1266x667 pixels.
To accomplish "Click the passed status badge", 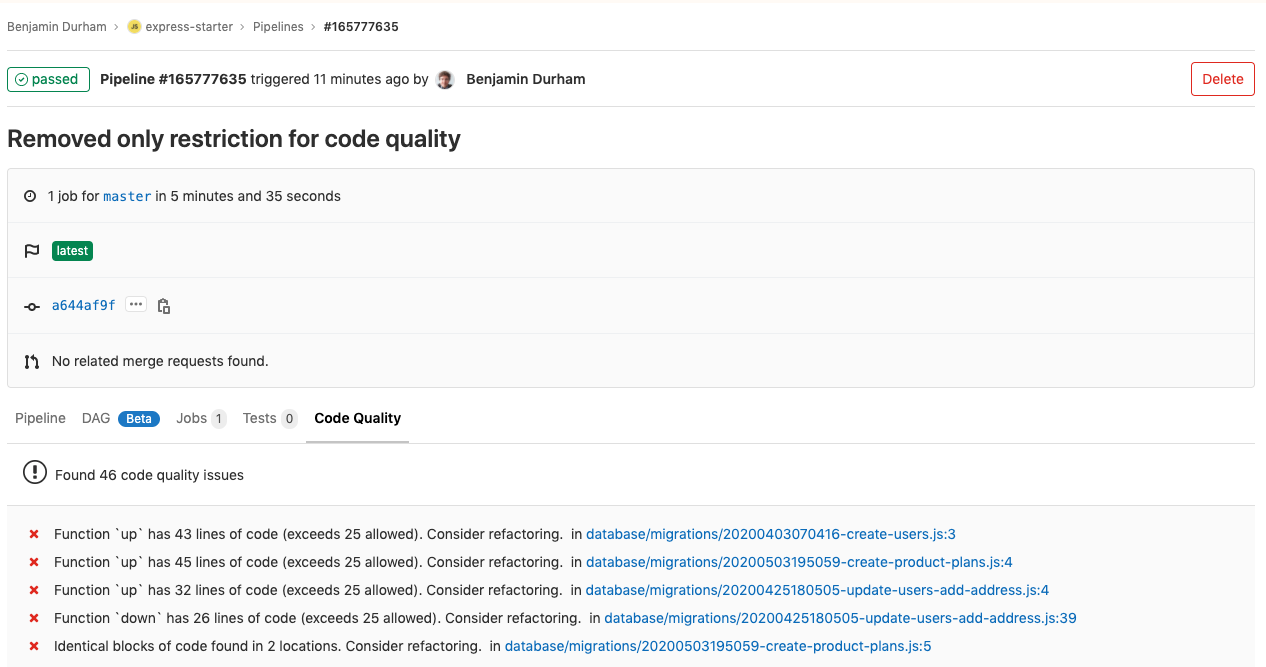I will tap(48, 79).
